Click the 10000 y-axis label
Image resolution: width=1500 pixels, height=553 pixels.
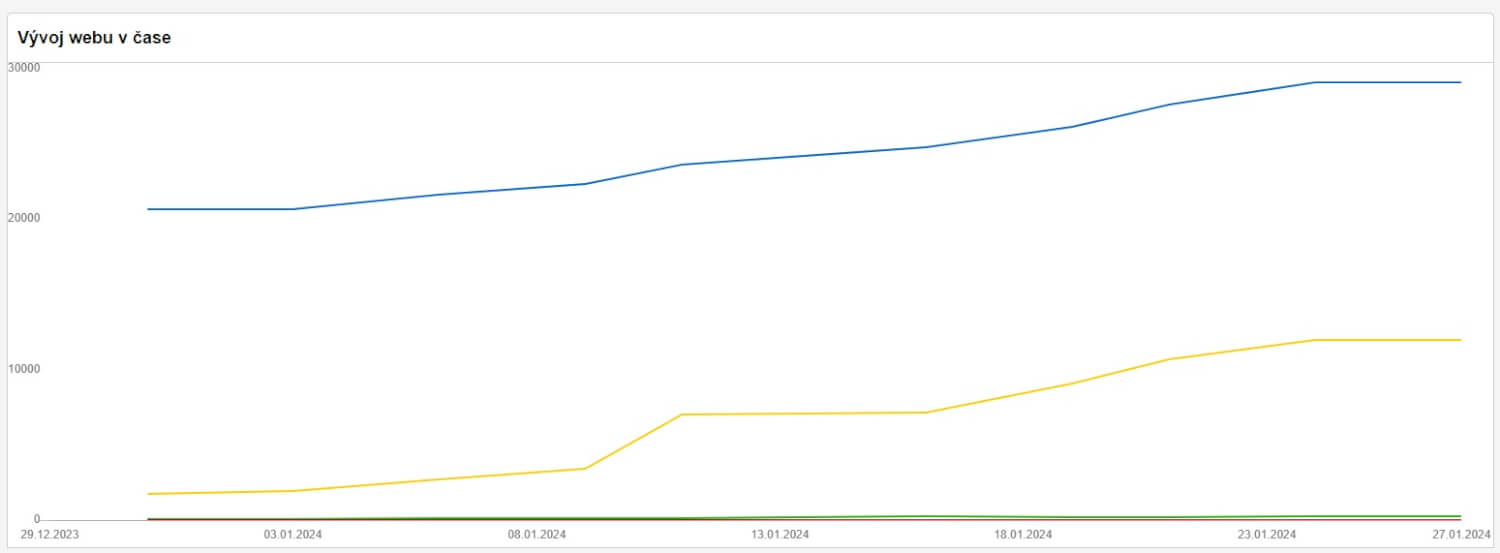(x=24, y=368)
